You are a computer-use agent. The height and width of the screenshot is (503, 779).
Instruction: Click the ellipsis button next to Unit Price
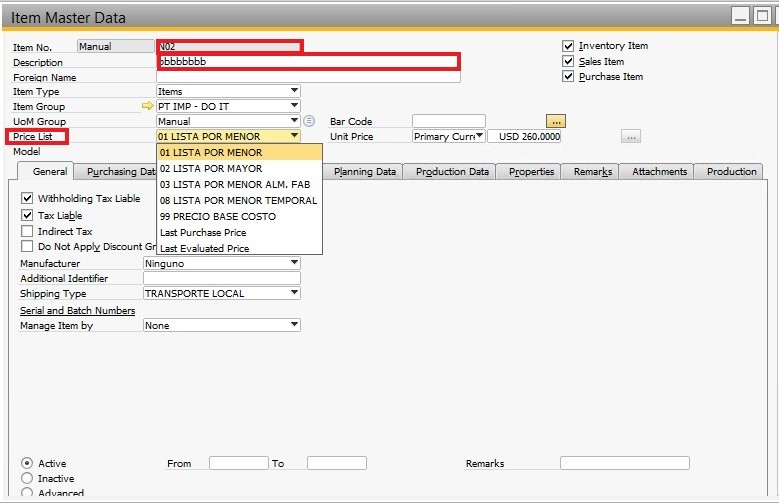[x=630, y=136]
